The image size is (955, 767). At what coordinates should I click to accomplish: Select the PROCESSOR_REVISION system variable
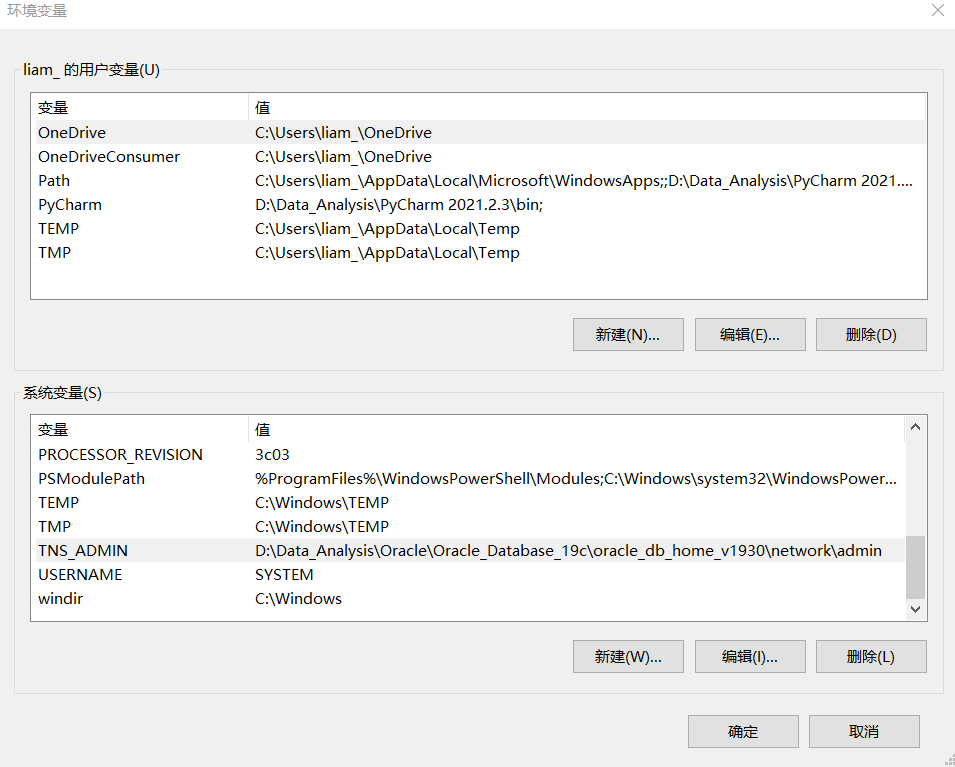(470, 454)
